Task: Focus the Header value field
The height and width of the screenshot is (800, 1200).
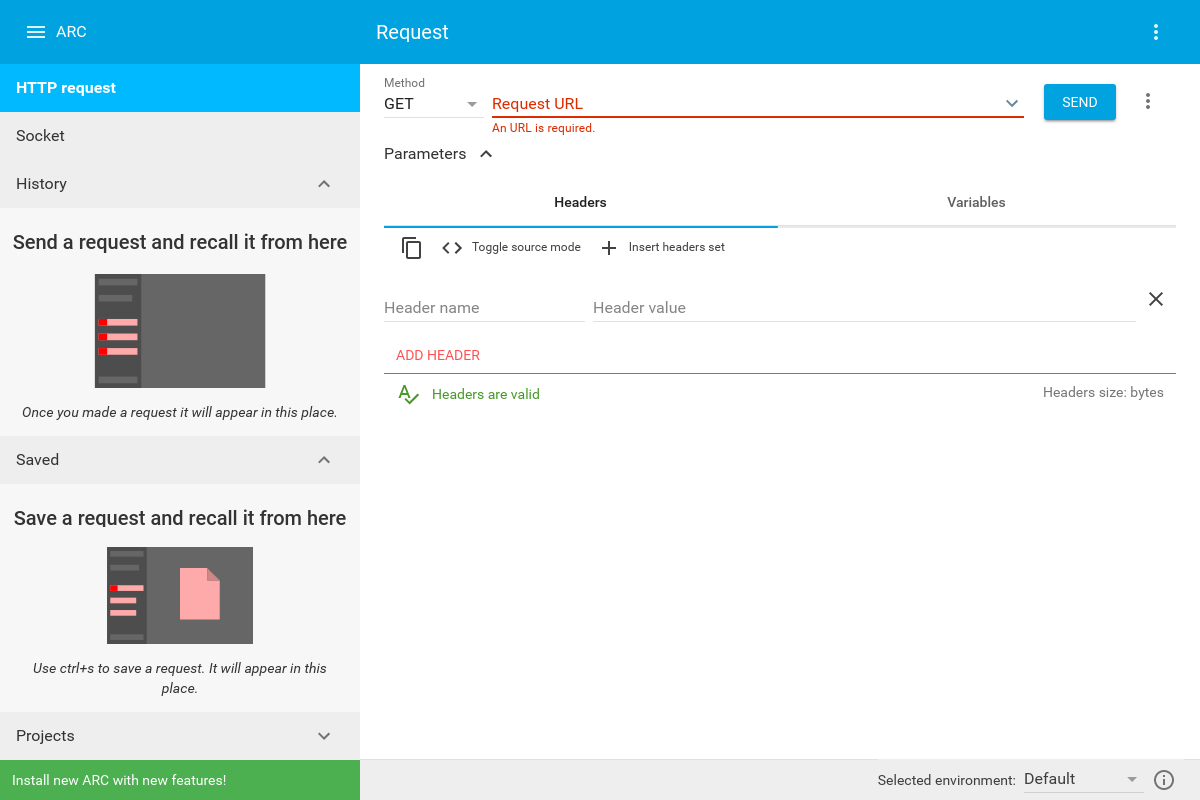Action: 864,308
